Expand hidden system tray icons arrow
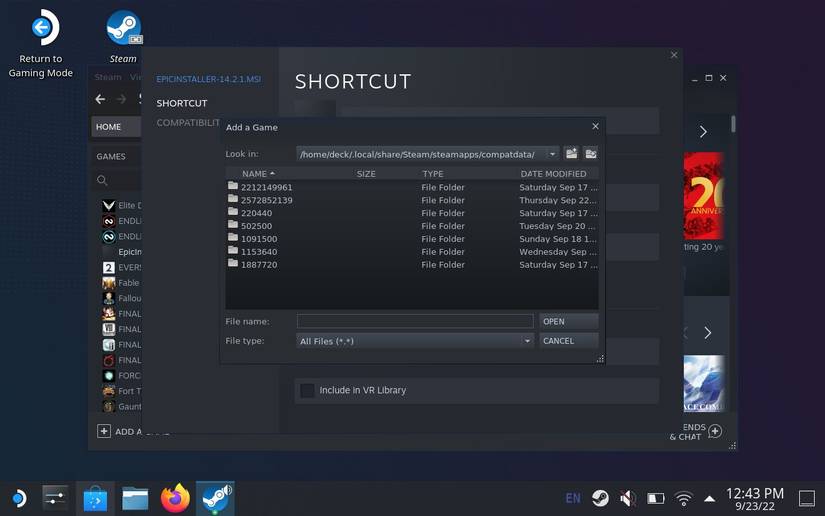The image size is (825, 516). pyautogui.click(x=710, y=499)
